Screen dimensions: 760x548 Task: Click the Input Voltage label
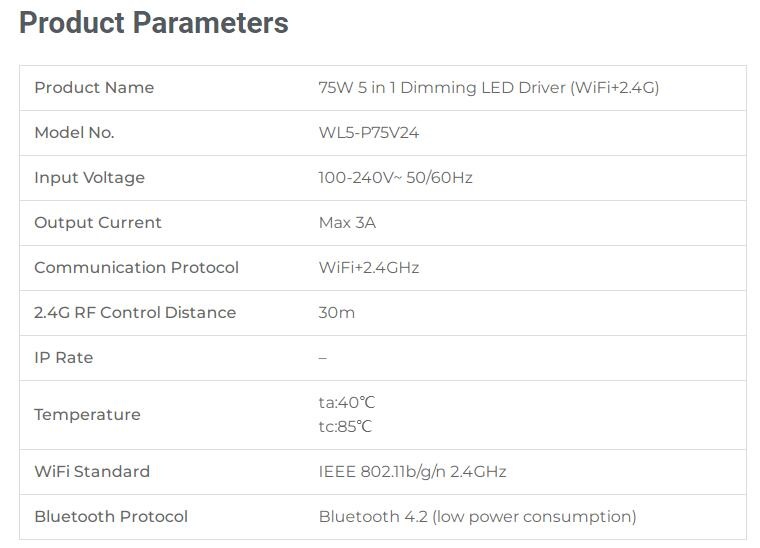pos(89,178)
